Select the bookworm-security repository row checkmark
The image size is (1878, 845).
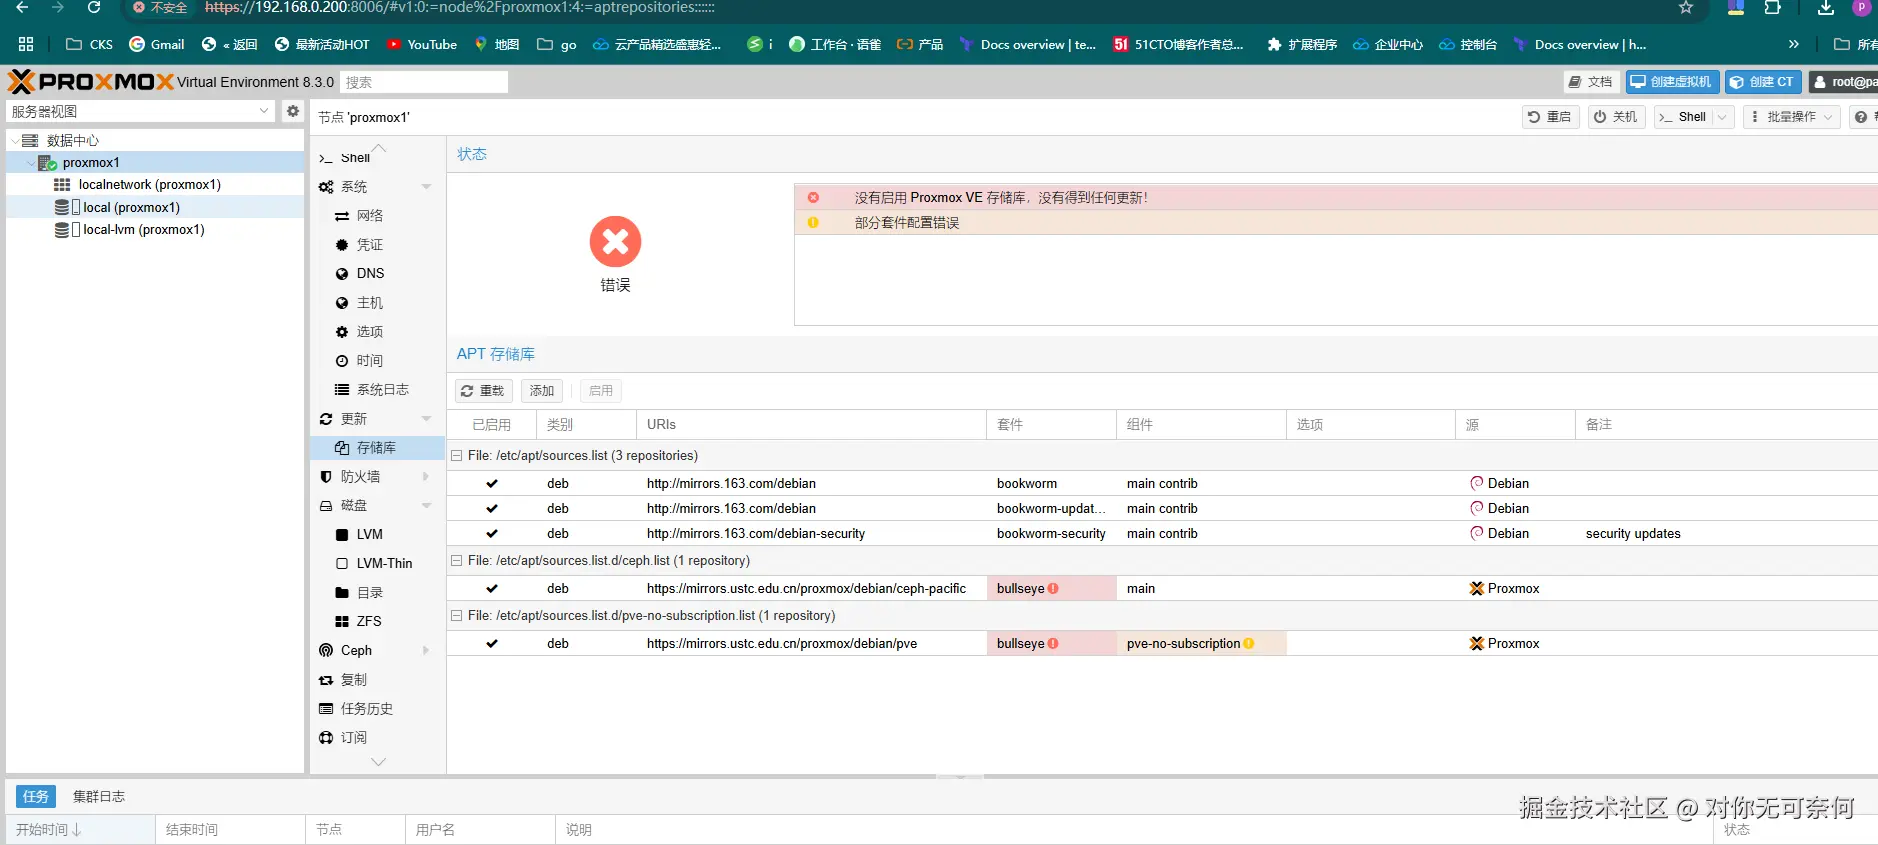pyautogui.click(x=492, y=534)
